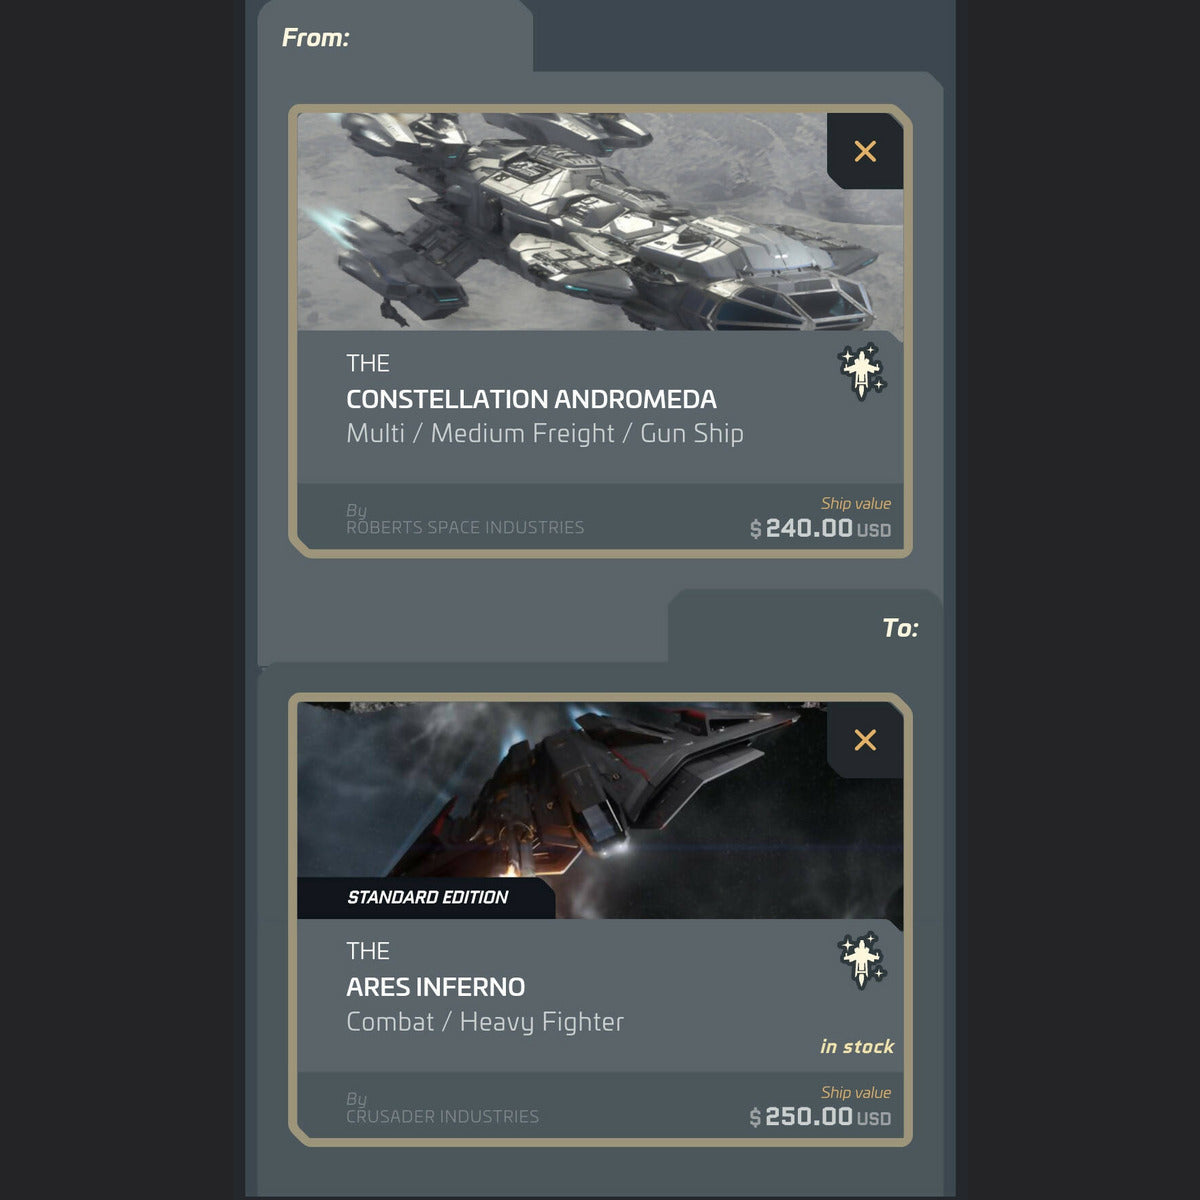
Task: Select the To: tab header
Action: click(900, 628)
